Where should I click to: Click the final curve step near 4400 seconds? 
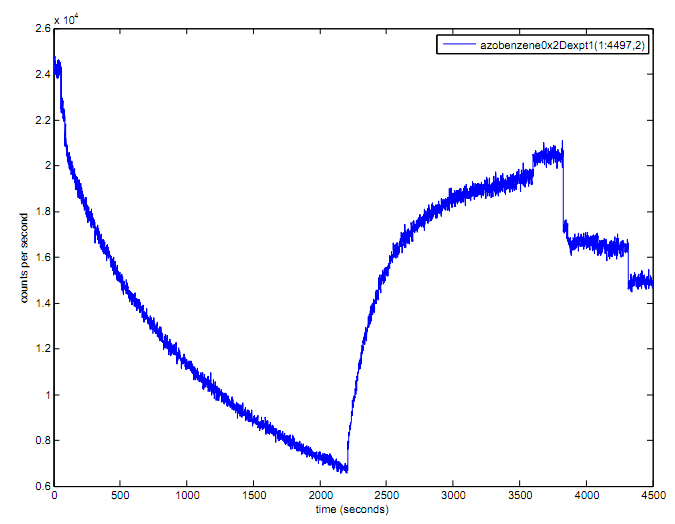(x=641, y=283)
